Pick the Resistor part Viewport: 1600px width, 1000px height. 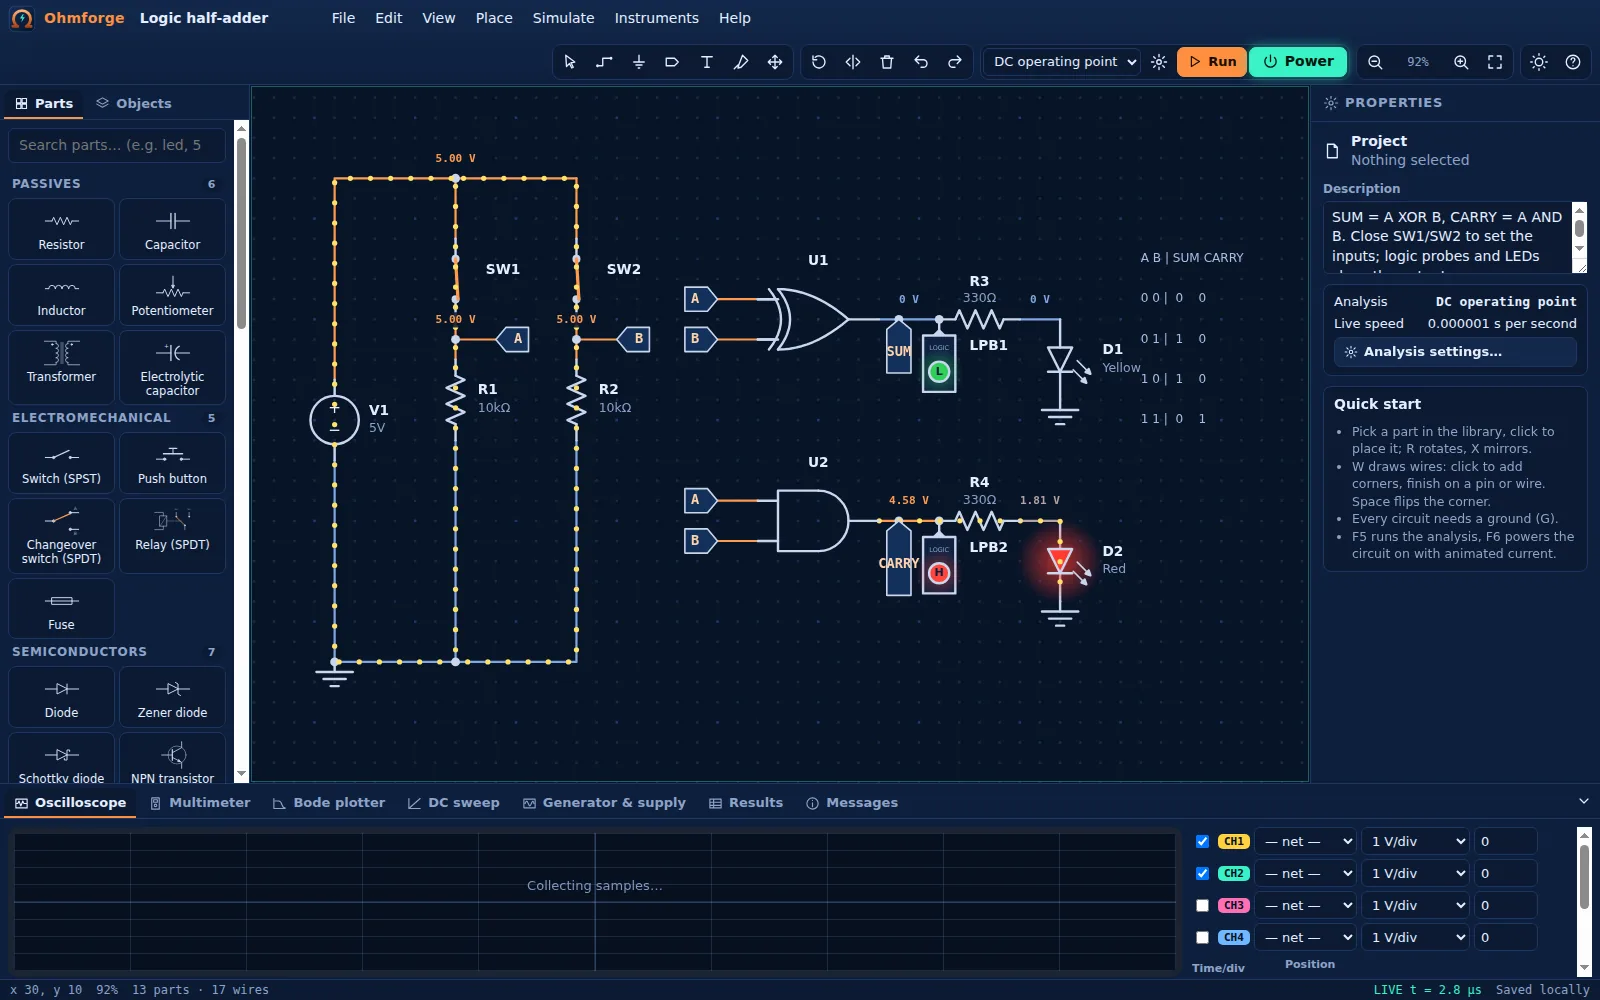[61, 229]
